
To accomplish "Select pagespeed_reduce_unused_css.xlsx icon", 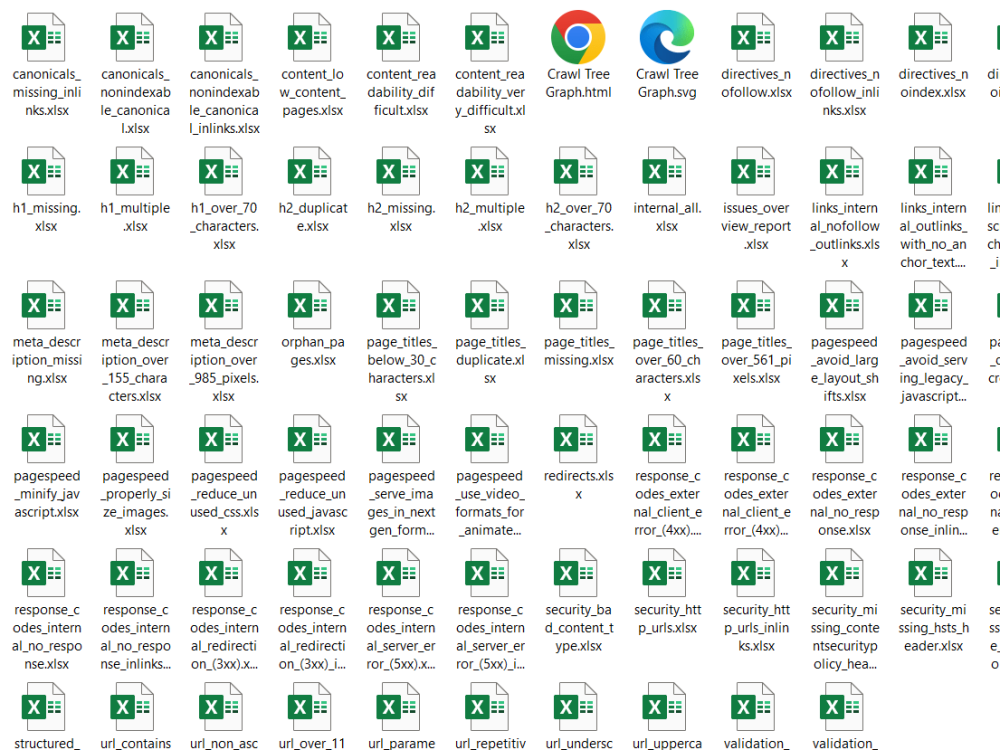I will (221, 439).
